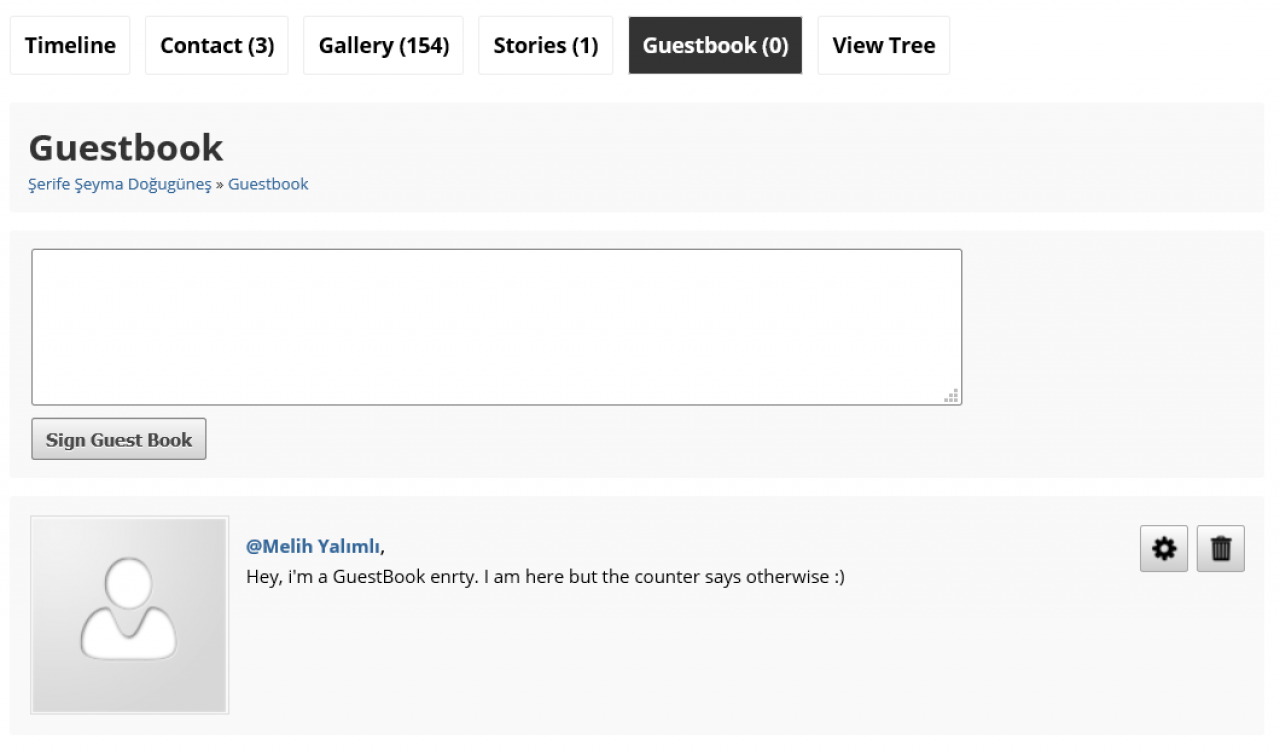The width and height of the screenshot is (1280, 752).
Task: Click the default avatar silhouette image
Action: pyautogui.click(x=129, y=614)
